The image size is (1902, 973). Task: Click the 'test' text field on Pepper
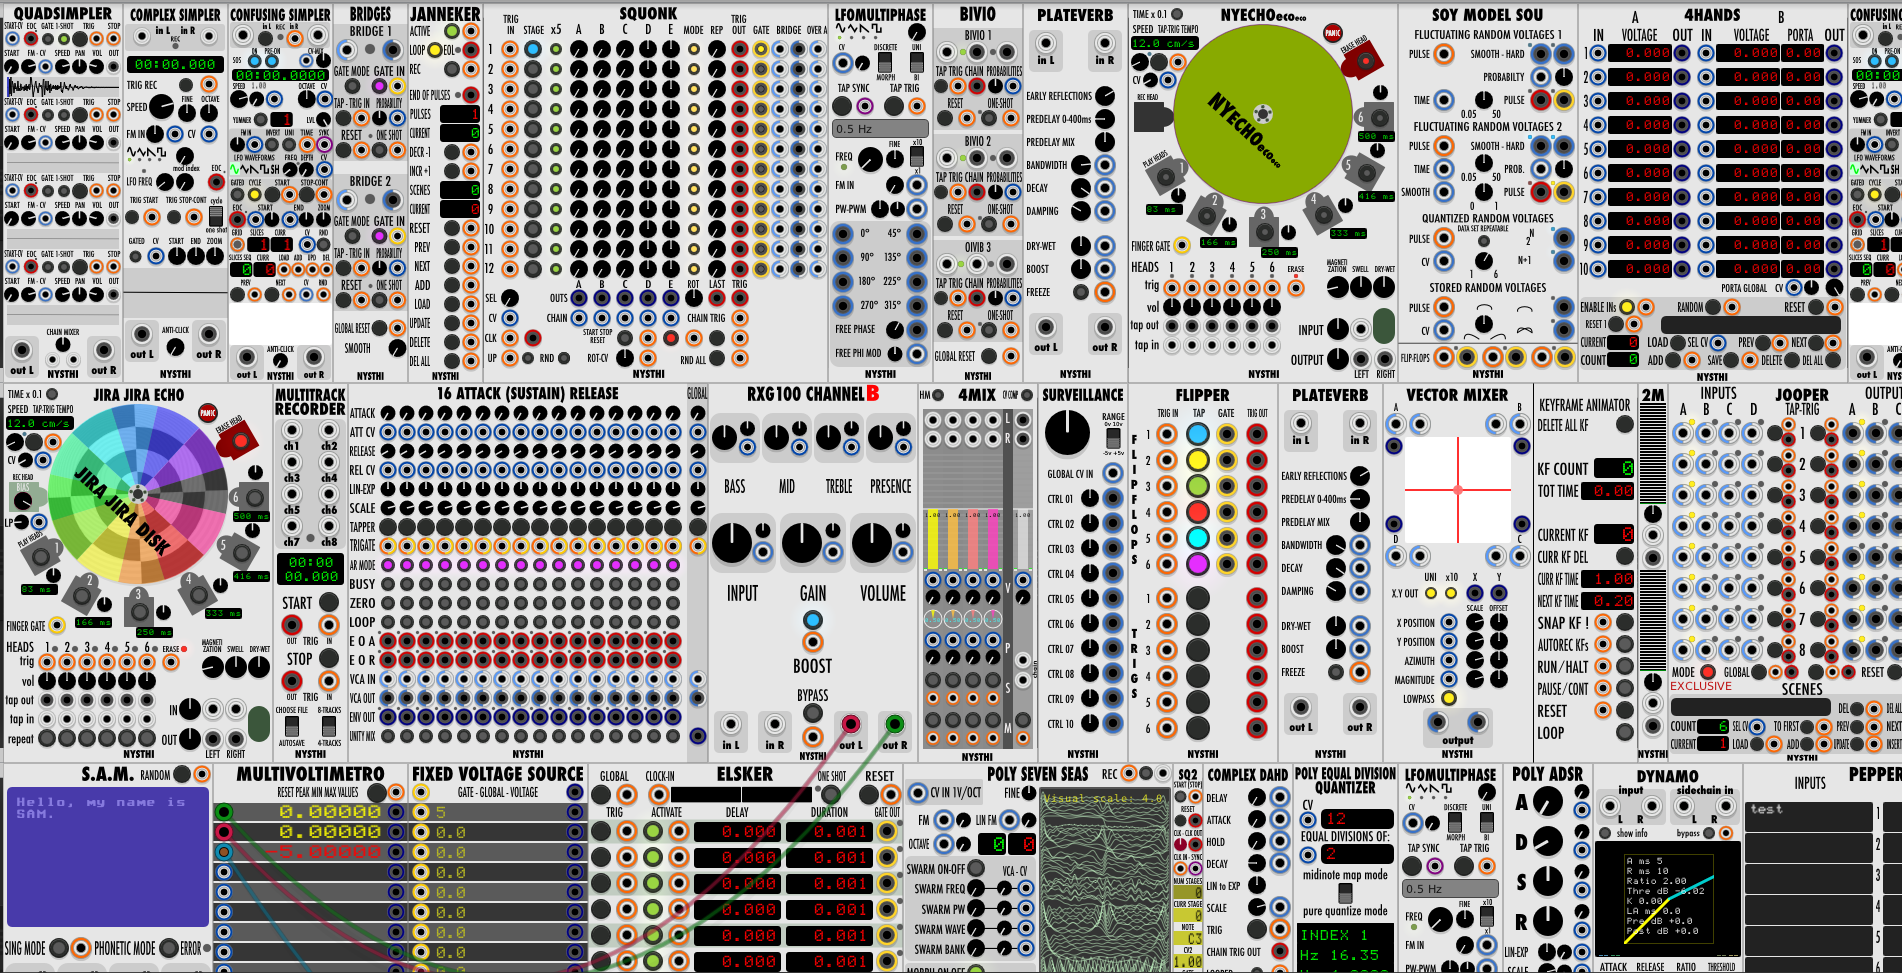tap(1808, 817)
